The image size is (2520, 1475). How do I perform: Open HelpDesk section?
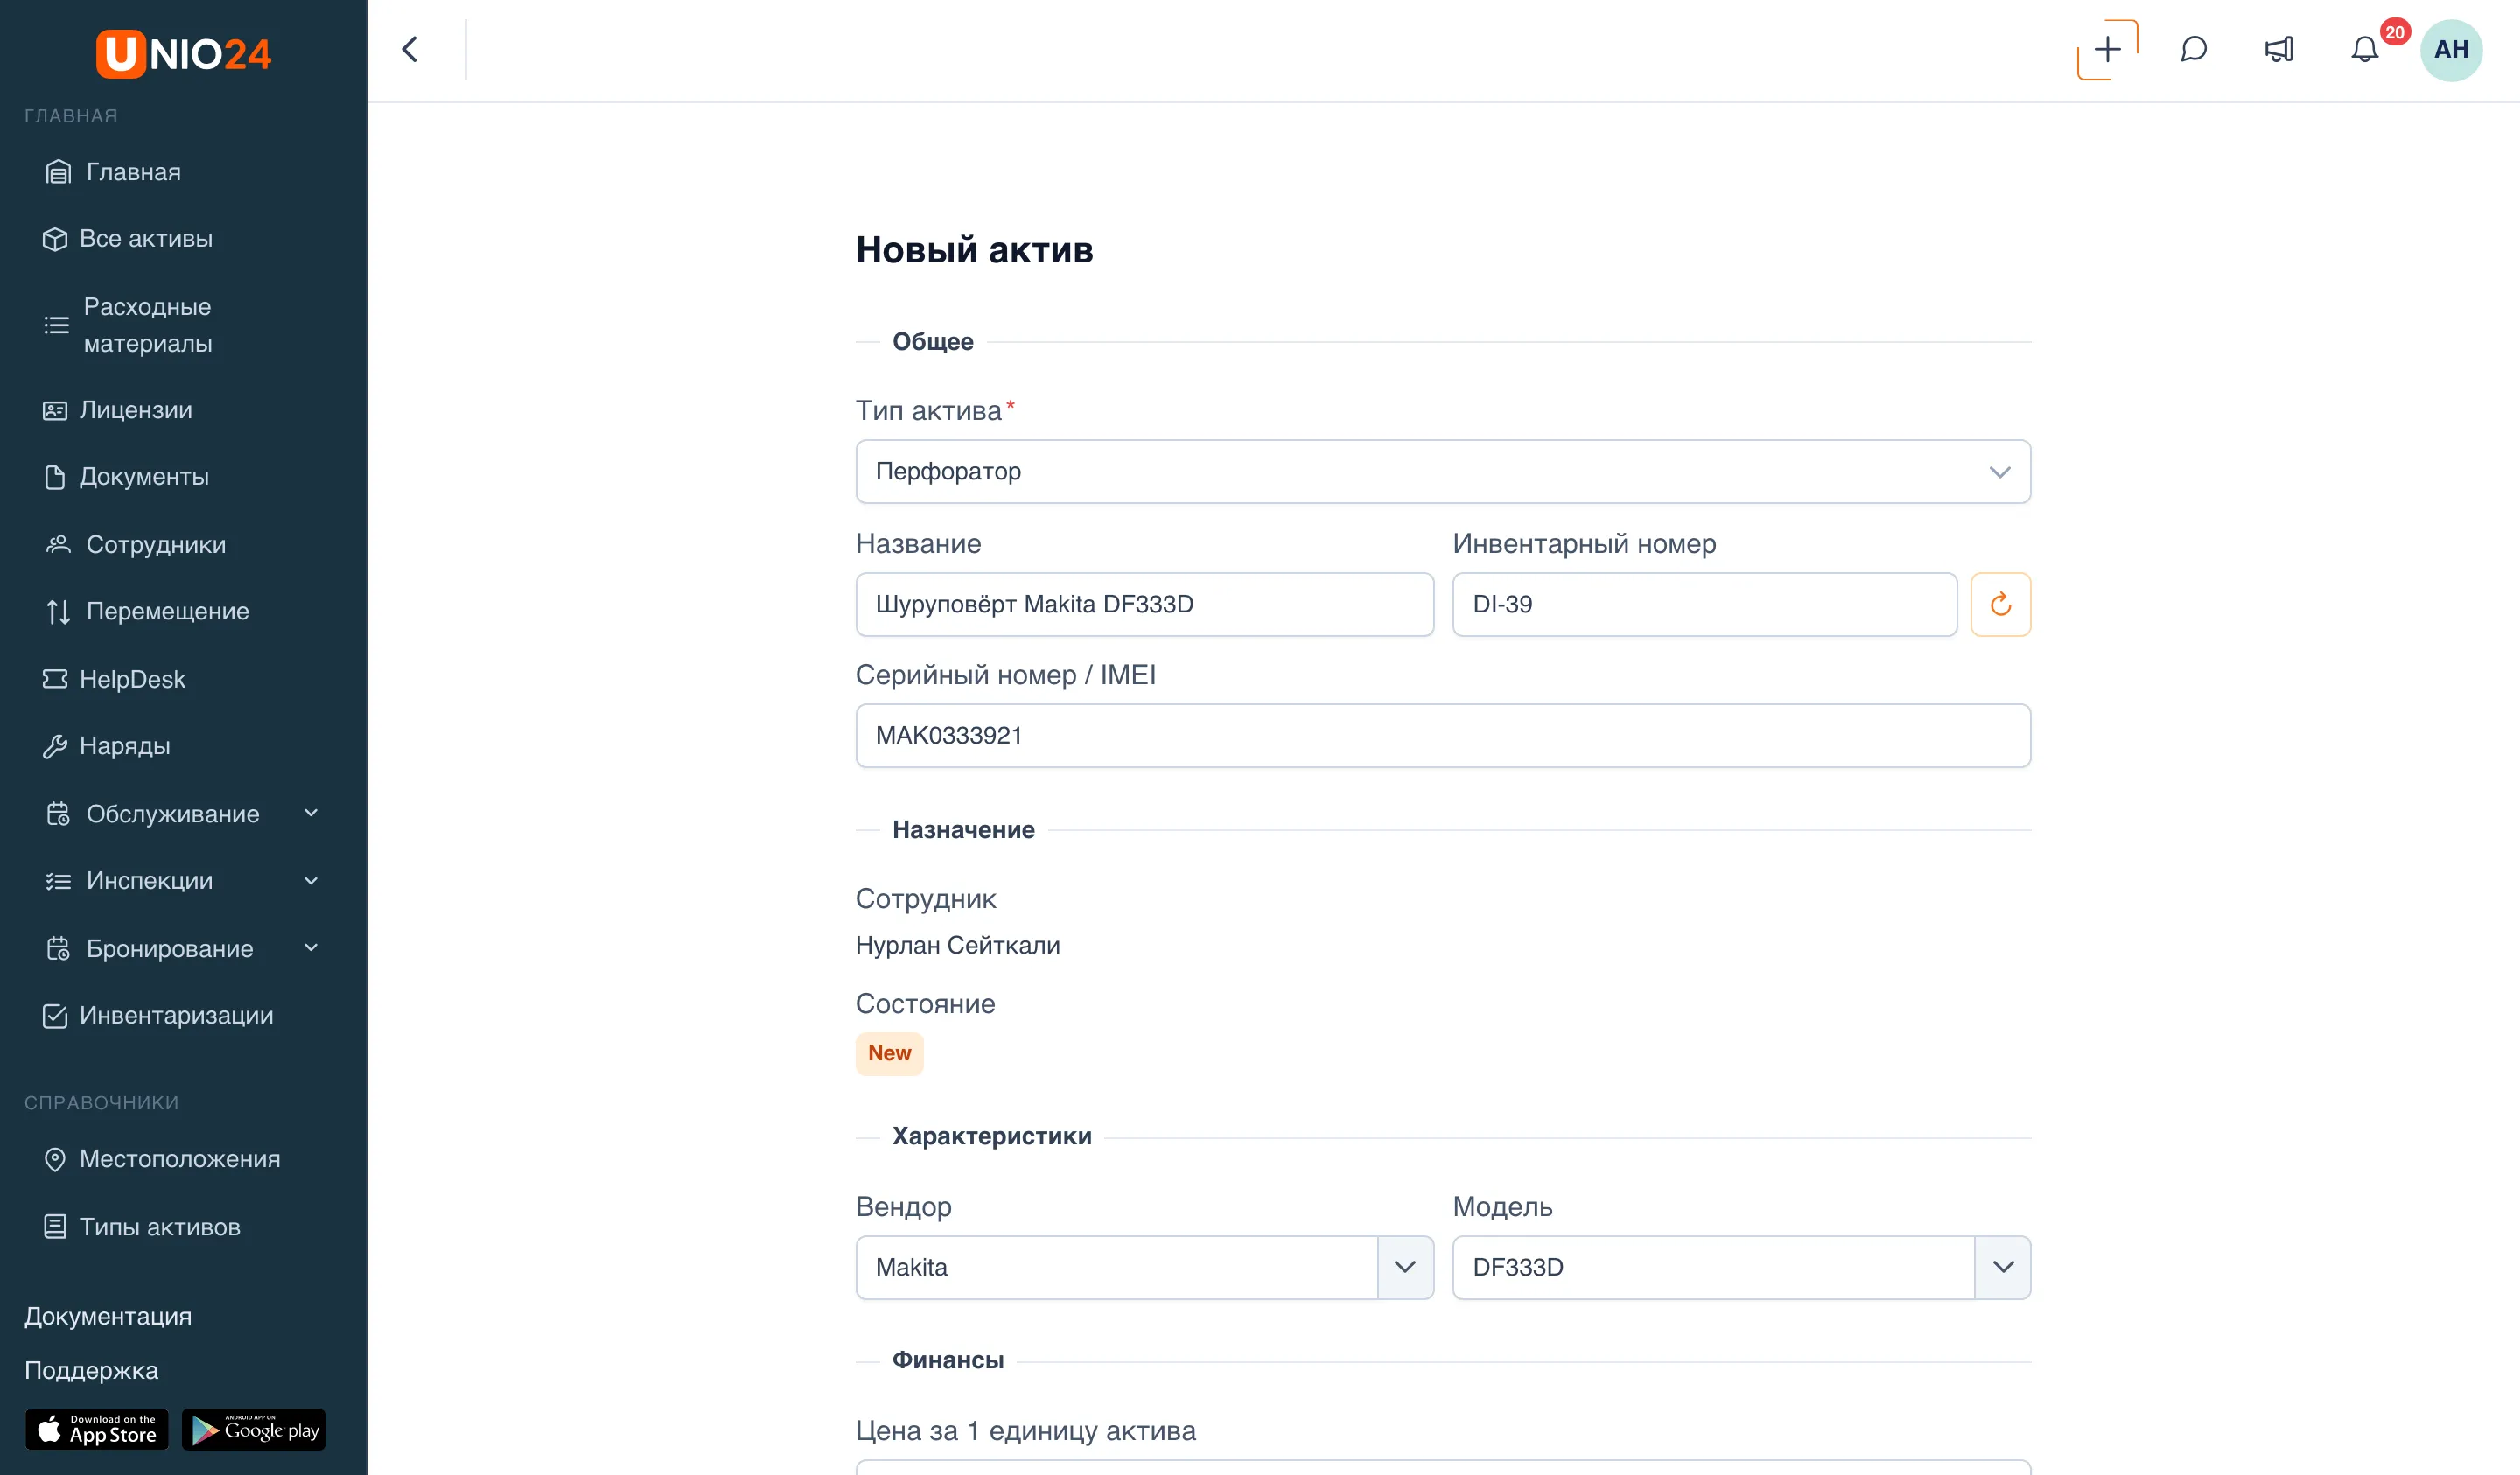(114, 679)
